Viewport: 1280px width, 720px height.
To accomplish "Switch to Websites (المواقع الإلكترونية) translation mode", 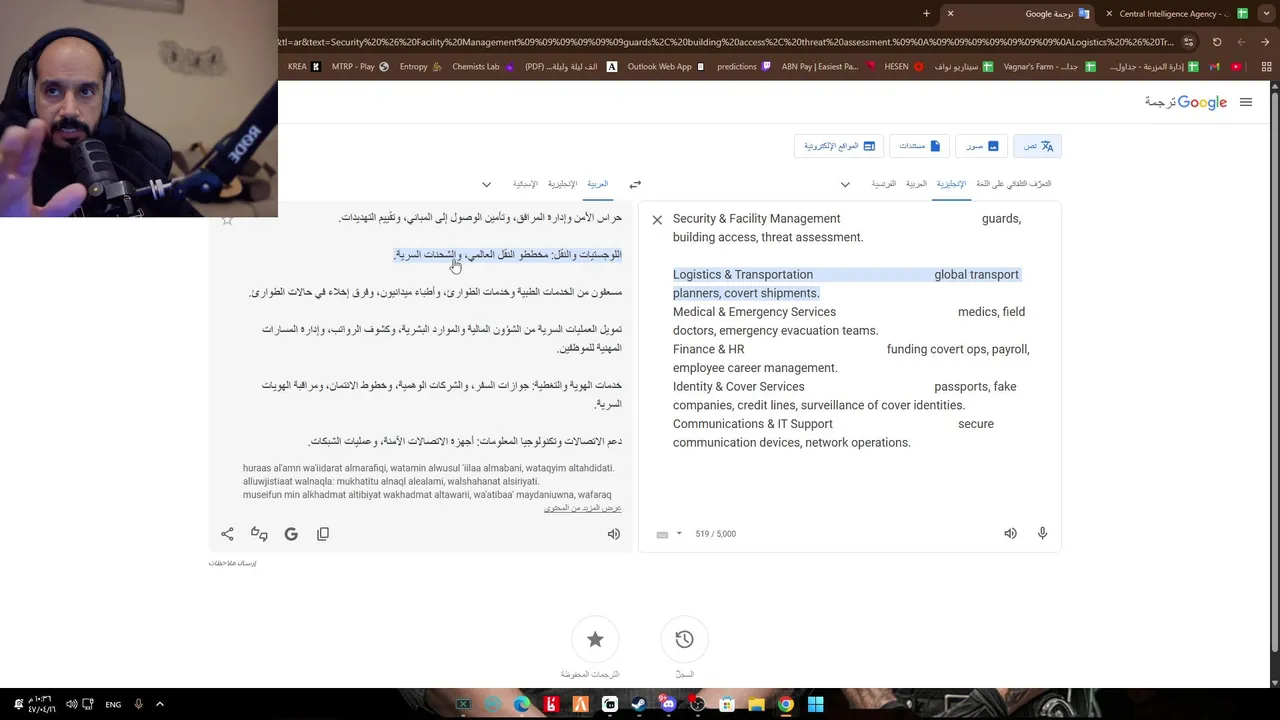I will point(838,146).
